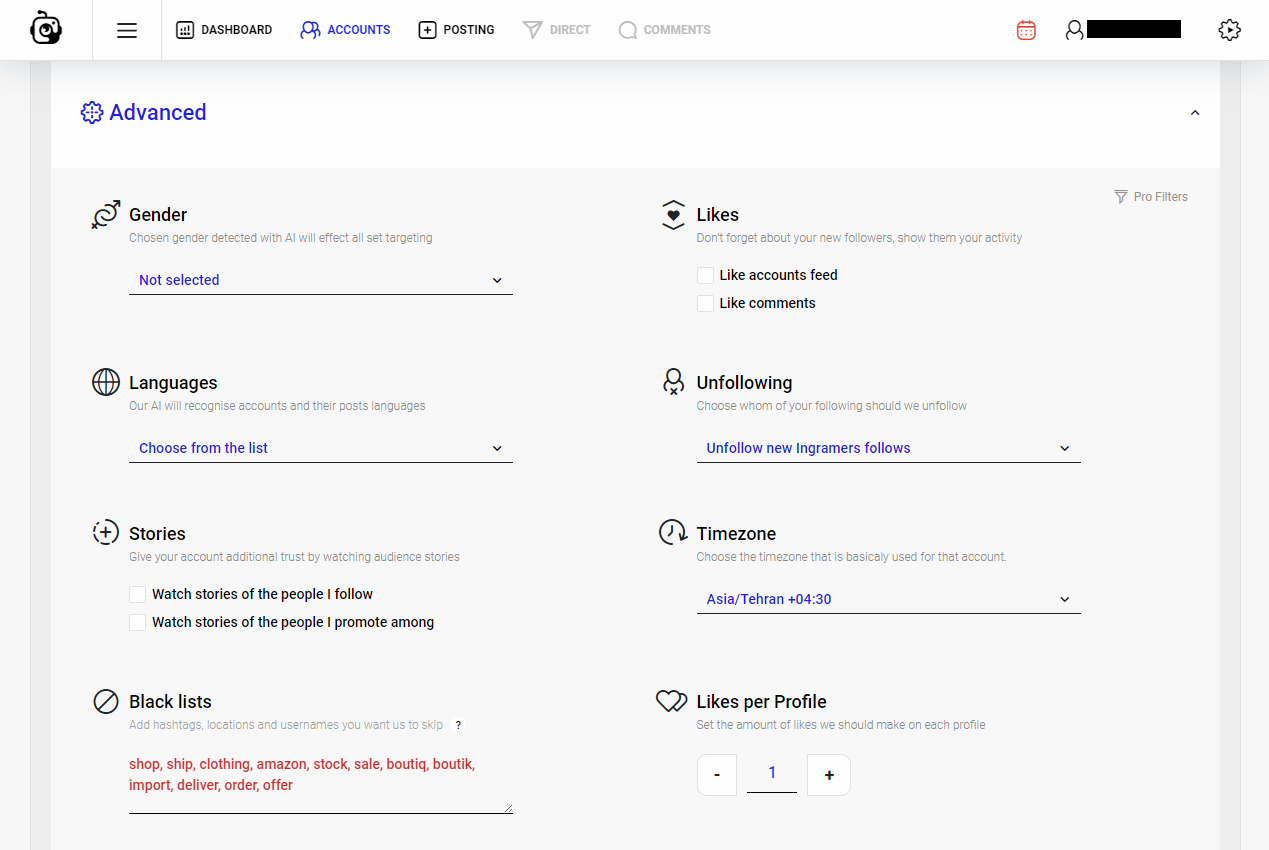Go to the Dashboard tab
Image resolution: width=1269 pixels, height=850 pixels.
coord(224,30)
